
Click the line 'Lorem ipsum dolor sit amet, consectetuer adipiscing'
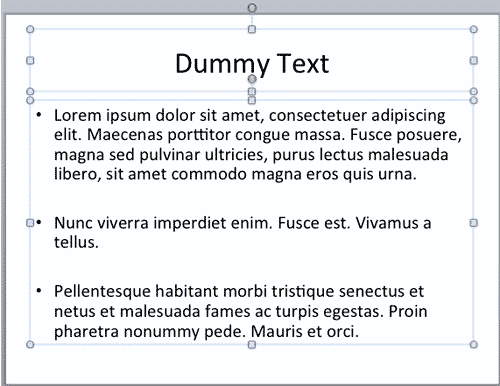(250, 115)
